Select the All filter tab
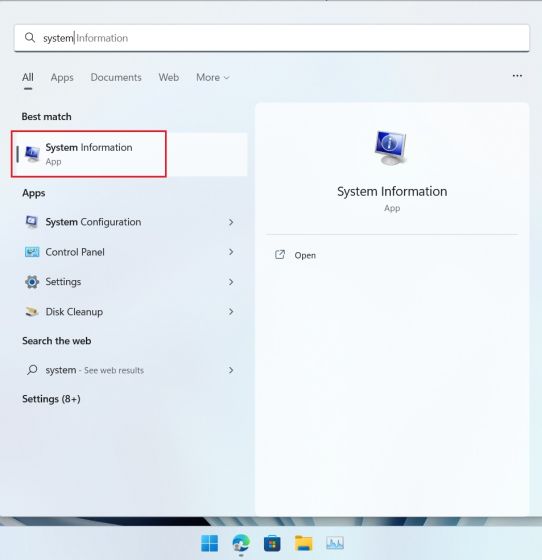The image size is (542, 560). tap(28, 78)
